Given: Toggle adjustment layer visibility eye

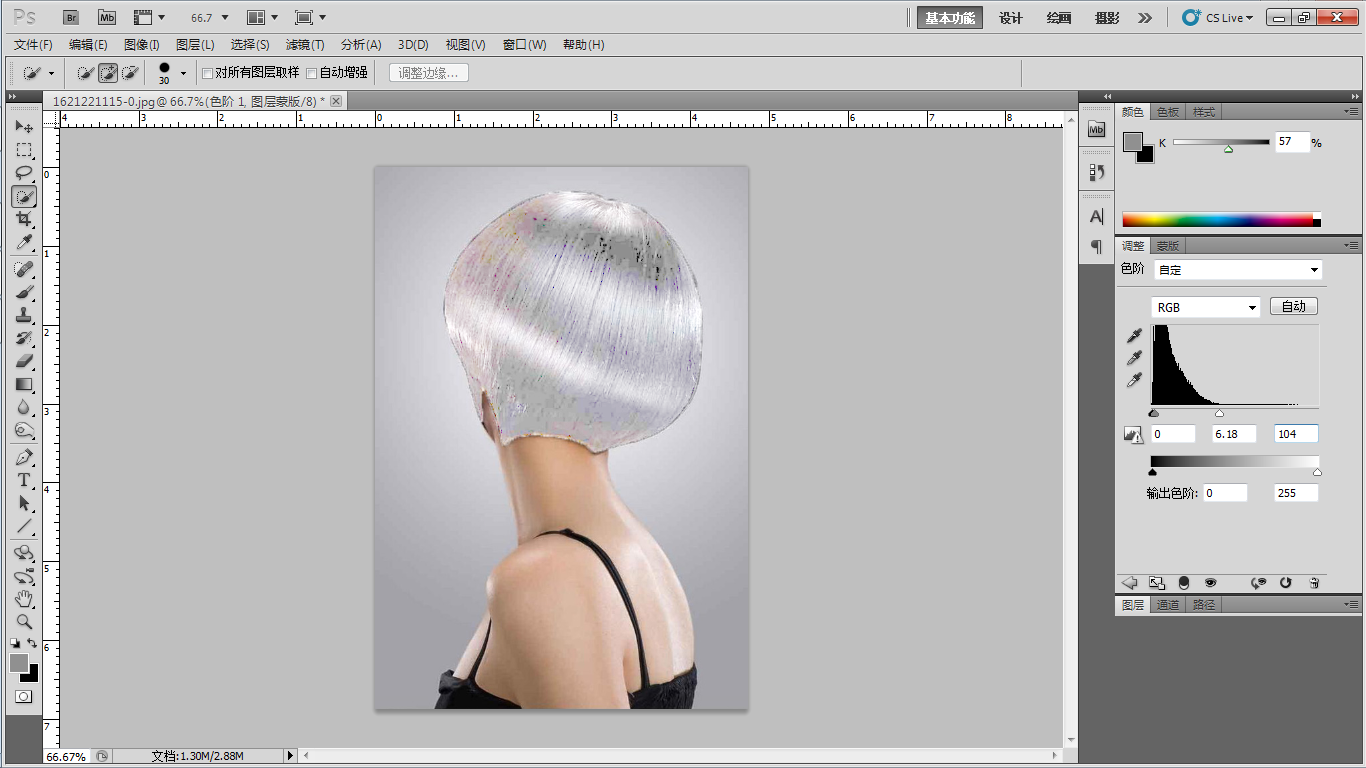Looking at the screenshot, I should coord(1211,582).
